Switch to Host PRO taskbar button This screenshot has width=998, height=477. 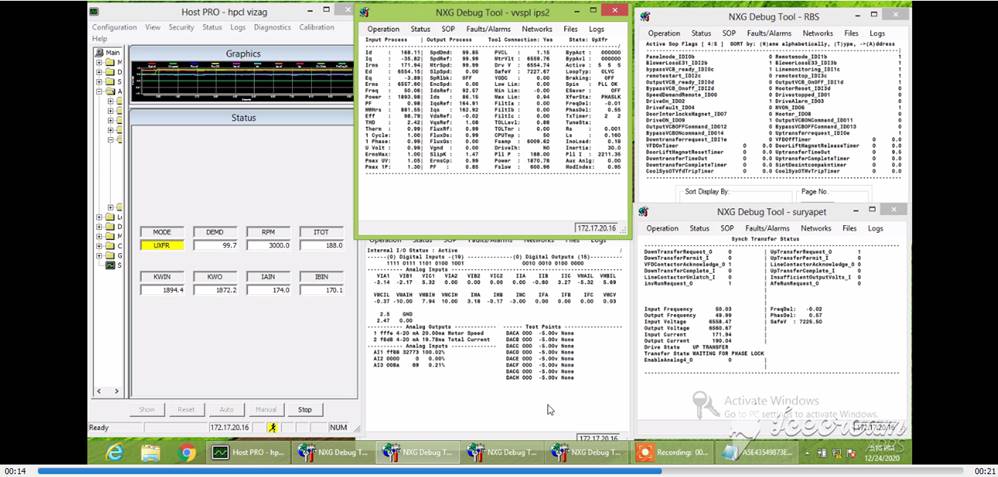pos(249,452)
